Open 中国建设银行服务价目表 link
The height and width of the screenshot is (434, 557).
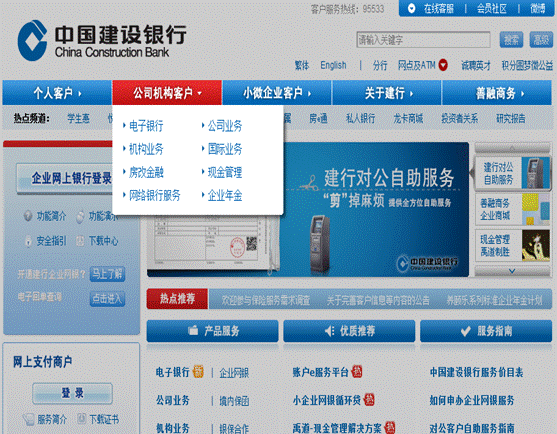476,372
